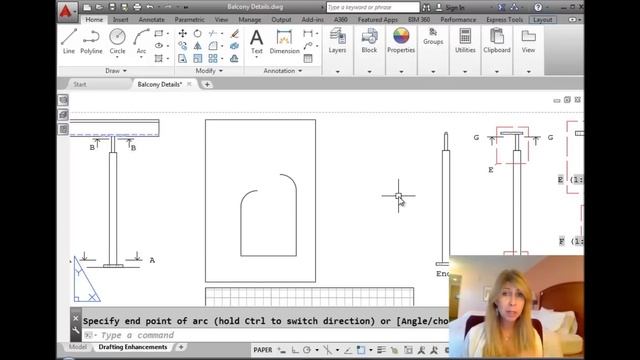Select the Polyline tool
The height and width of the screenshot is (360, 640).
coord(91,41)
